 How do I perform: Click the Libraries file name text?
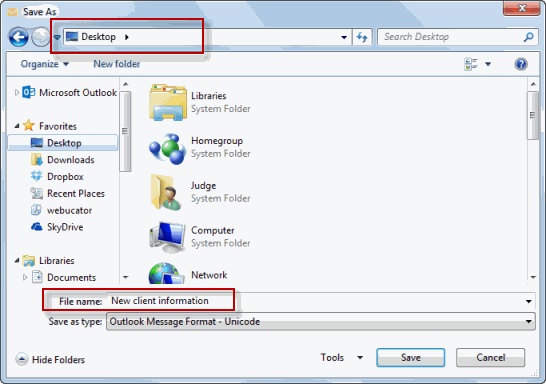tap(208, 96)
